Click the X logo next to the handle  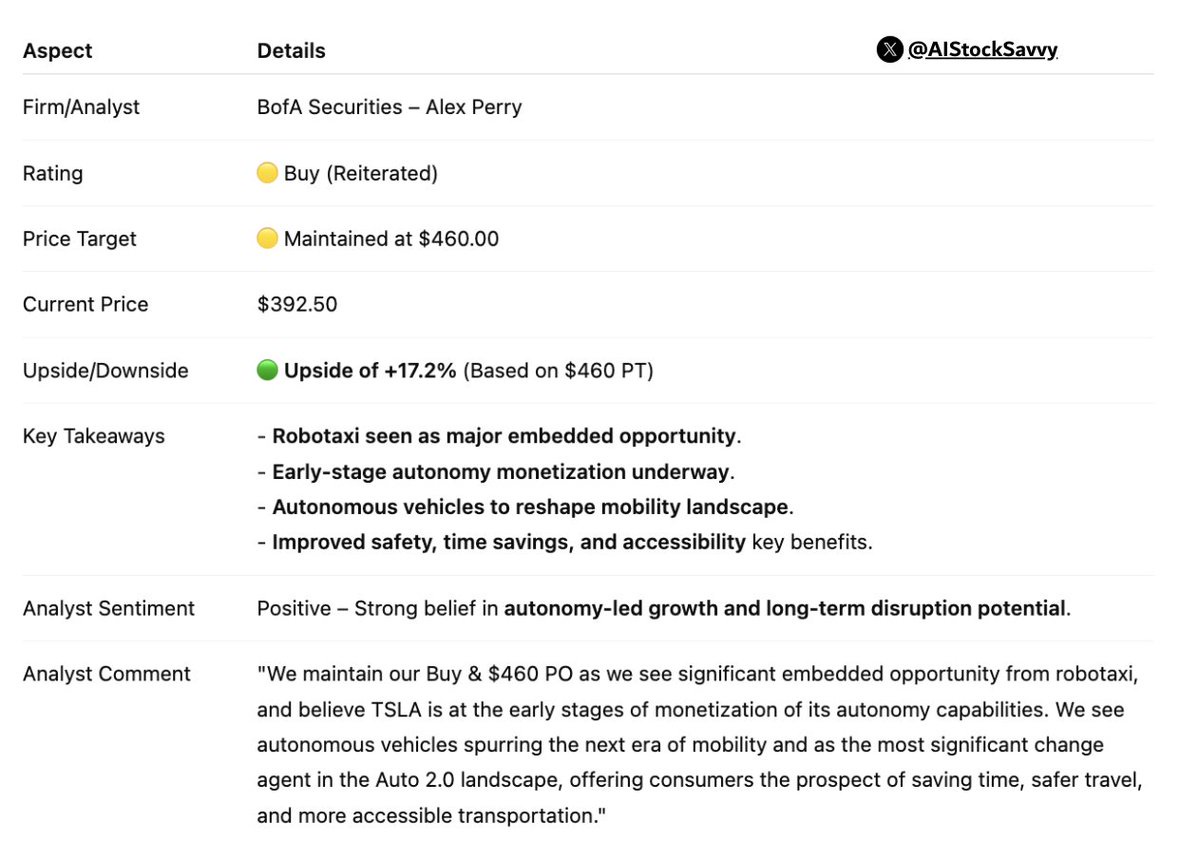tap(889, 50)
